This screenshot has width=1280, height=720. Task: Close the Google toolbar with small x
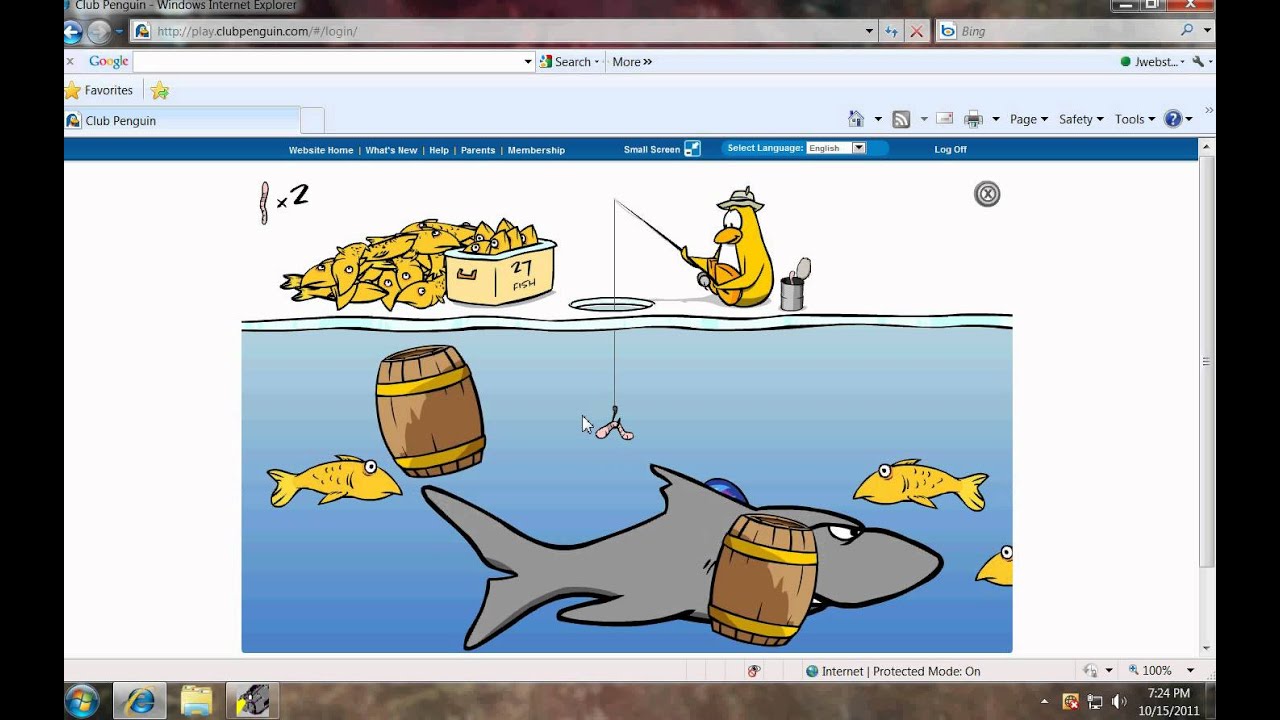tap(70, 61)
